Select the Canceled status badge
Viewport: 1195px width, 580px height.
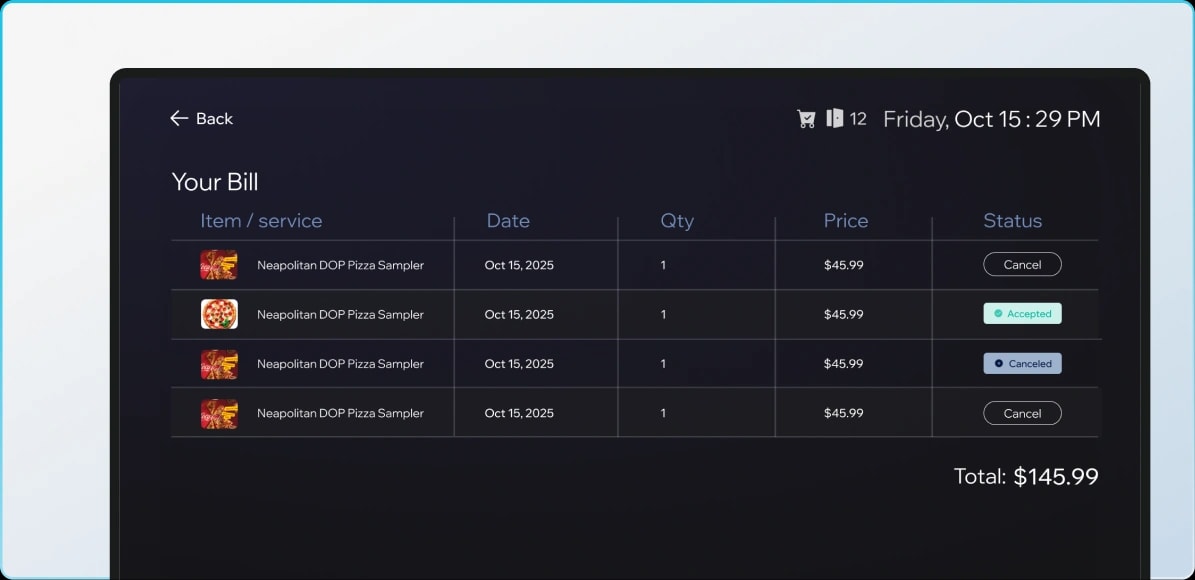[1022, 363]
